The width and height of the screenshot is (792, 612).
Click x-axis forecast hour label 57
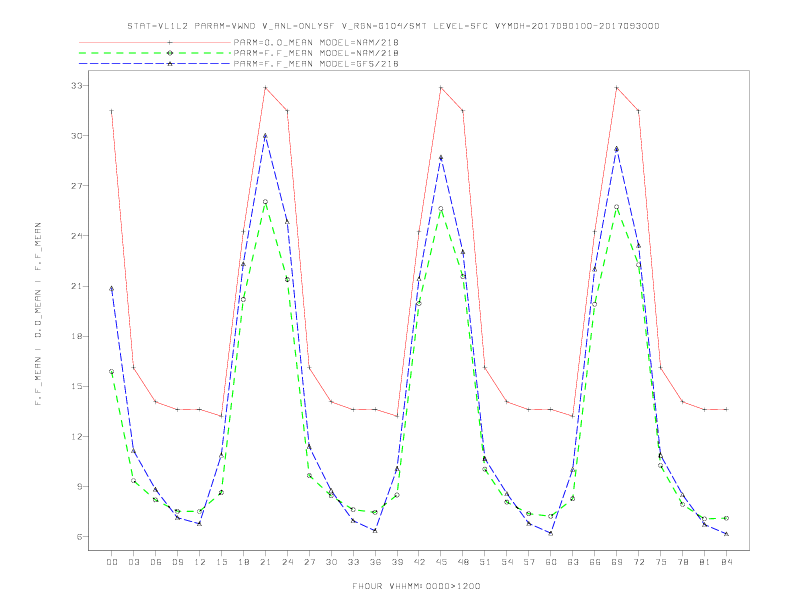pos(529,562)
